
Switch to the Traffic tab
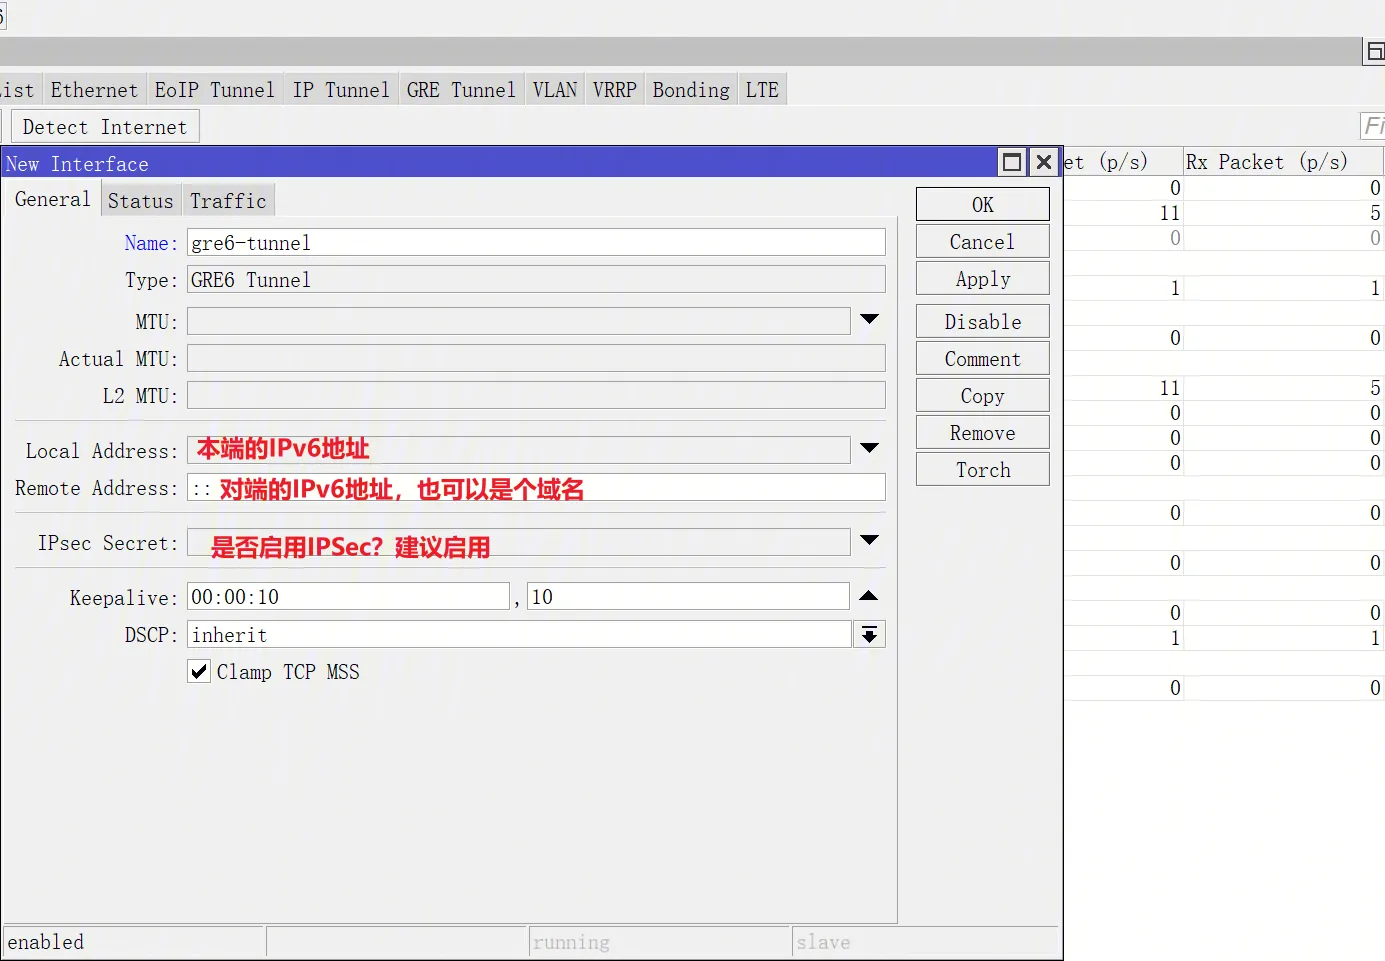(x=228, y=201)
